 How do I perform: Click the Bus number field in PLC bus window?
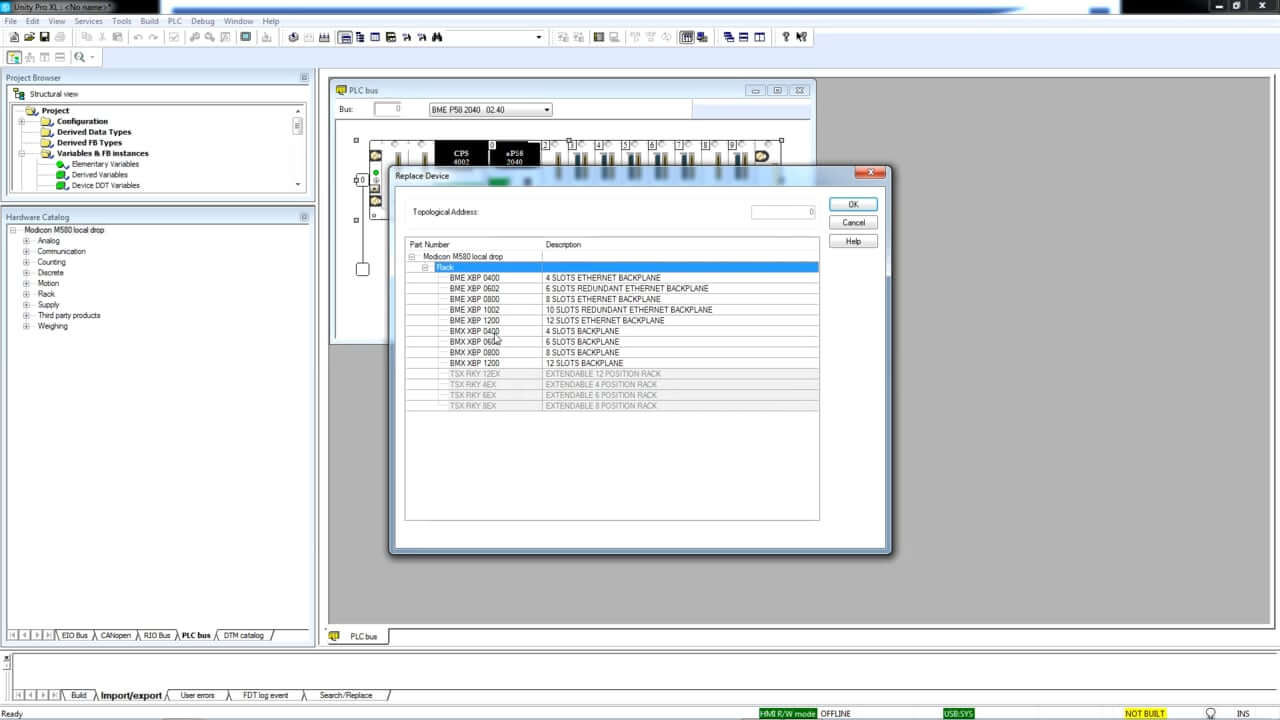click(x=388, y=109)
